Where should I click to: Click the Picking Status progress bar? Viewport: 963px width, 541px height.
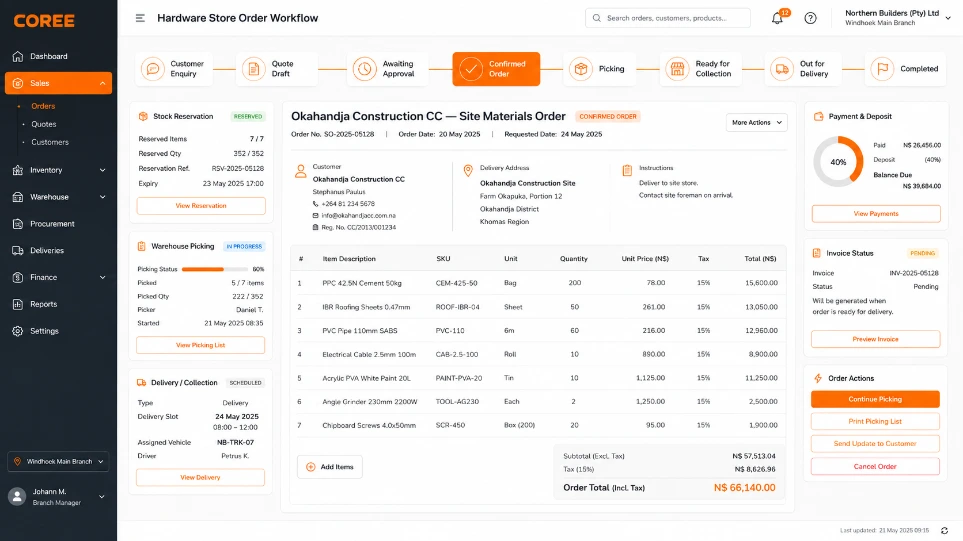pos(214,270)
